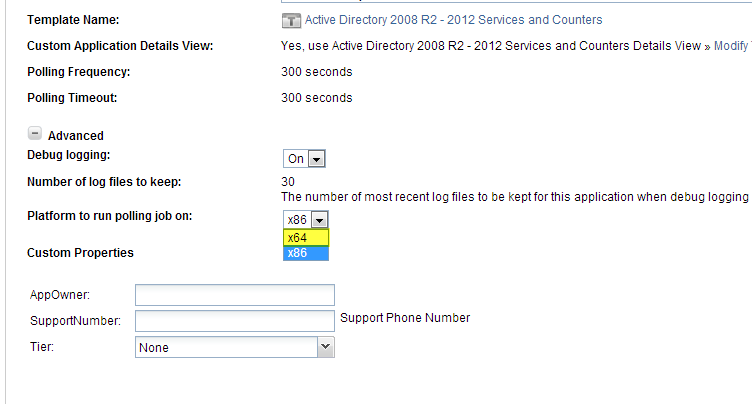752x404 pixels.
Task: Click the Debug logging On value box
Action: click(x=296, y=159)
